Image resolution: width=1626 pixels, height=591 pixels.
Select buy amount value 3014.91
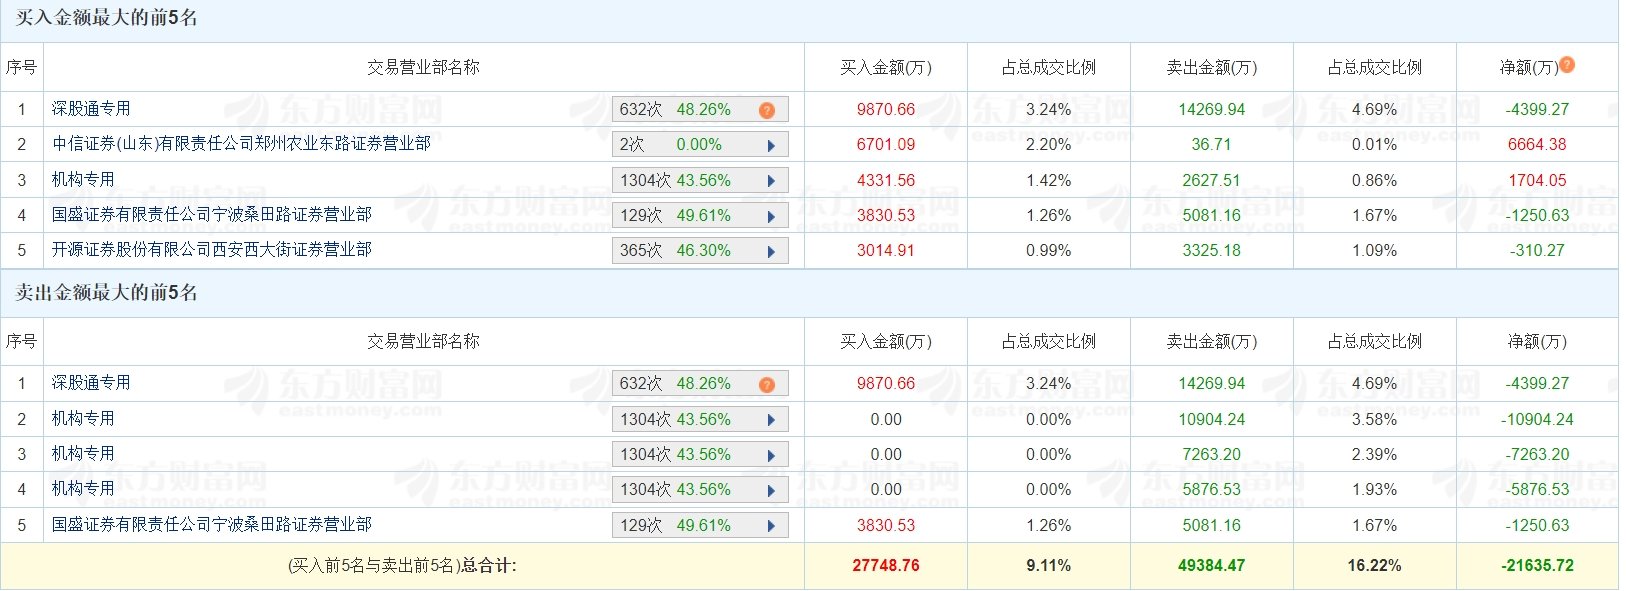pyautogui.click(x=886, y=251)
